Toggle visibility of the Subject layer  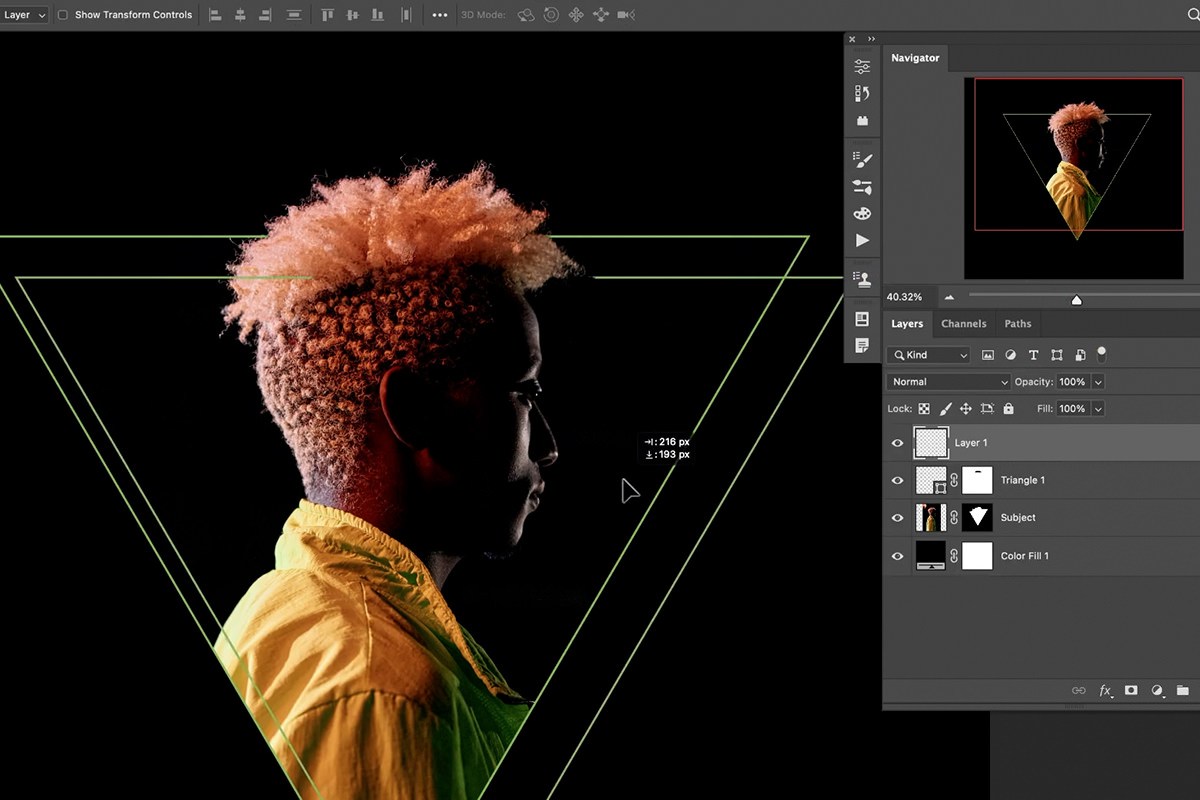pos(897,518)
